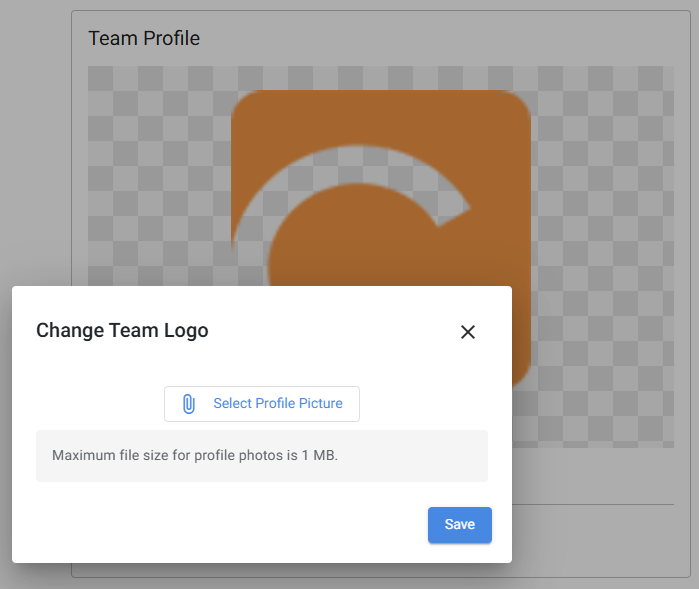Close the Change Team Logo dialog
Image resolution: width=699 pixels, height=589 pixels.
[x=468, y=332]
